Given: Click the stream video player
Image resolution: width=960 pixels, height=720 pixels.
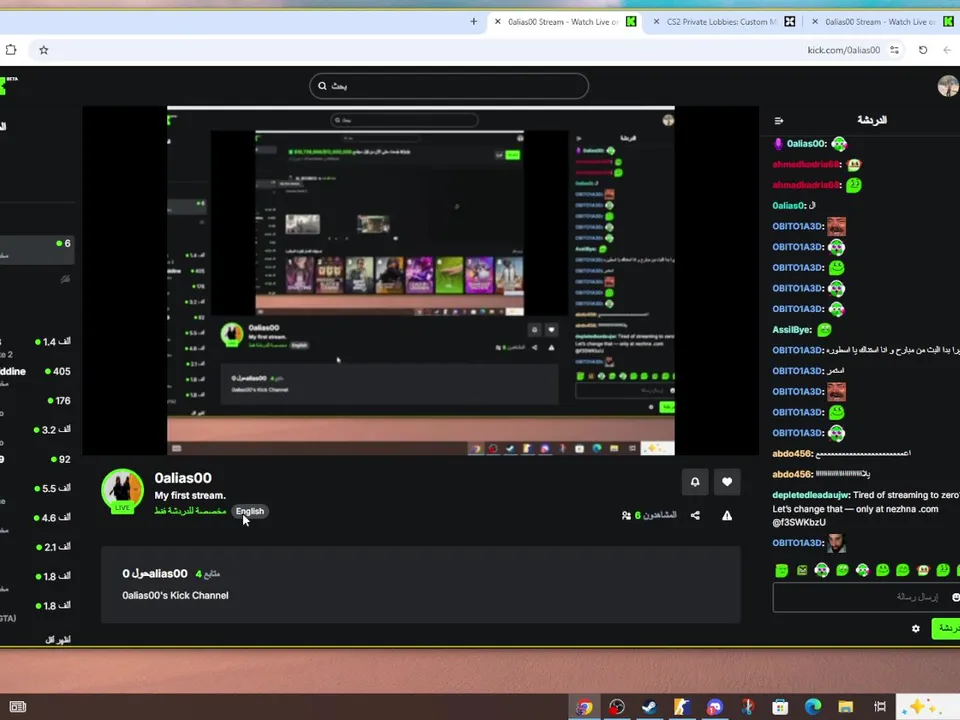Looking at the screenshot, I should coord(421,280).
